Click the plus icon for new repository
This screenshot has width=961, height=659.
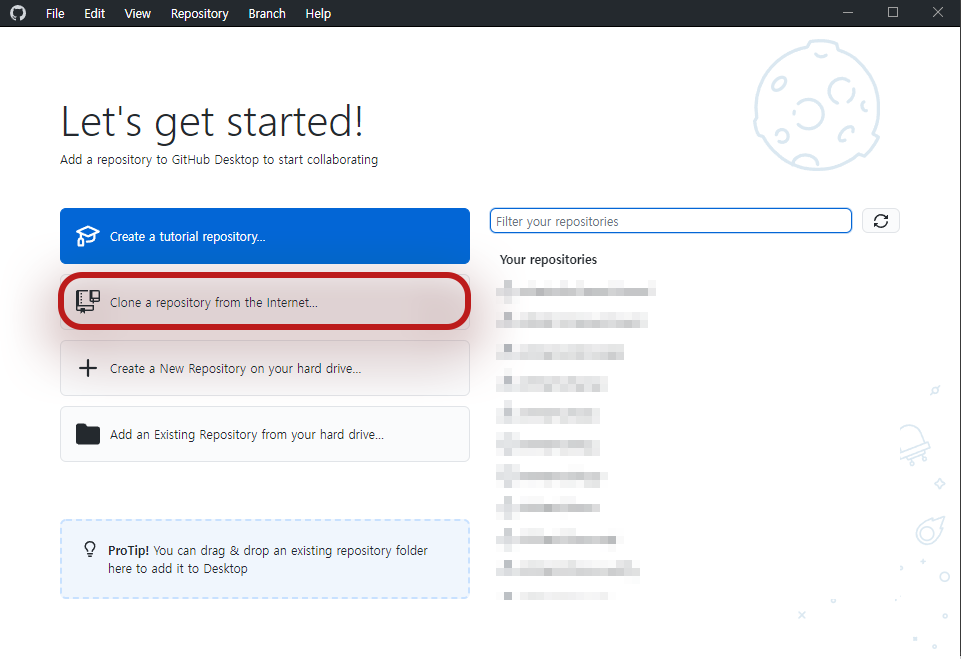(x=88, y=368)
